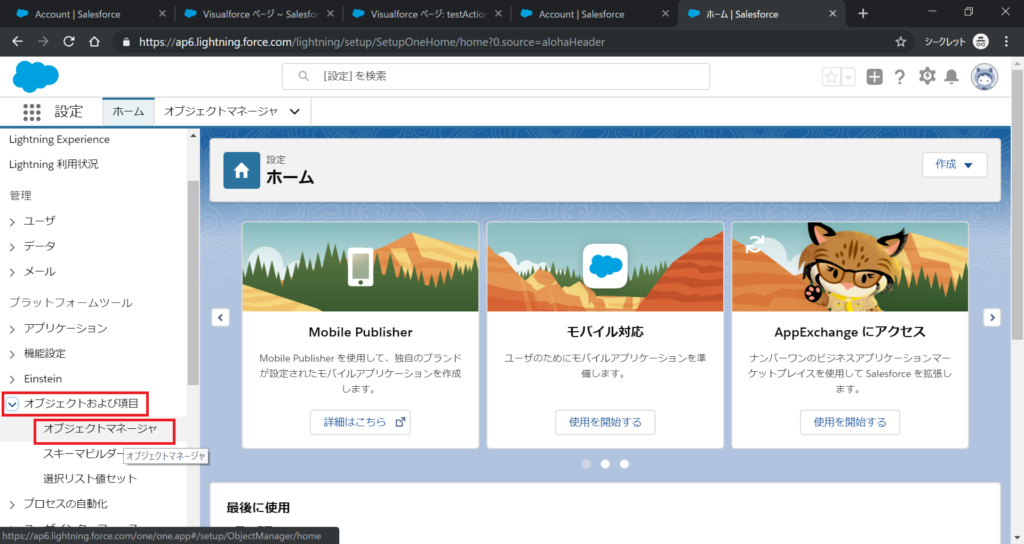The image size is (1024, 544).
Task: Click the Favorites star icon
Action: point(831,77)
